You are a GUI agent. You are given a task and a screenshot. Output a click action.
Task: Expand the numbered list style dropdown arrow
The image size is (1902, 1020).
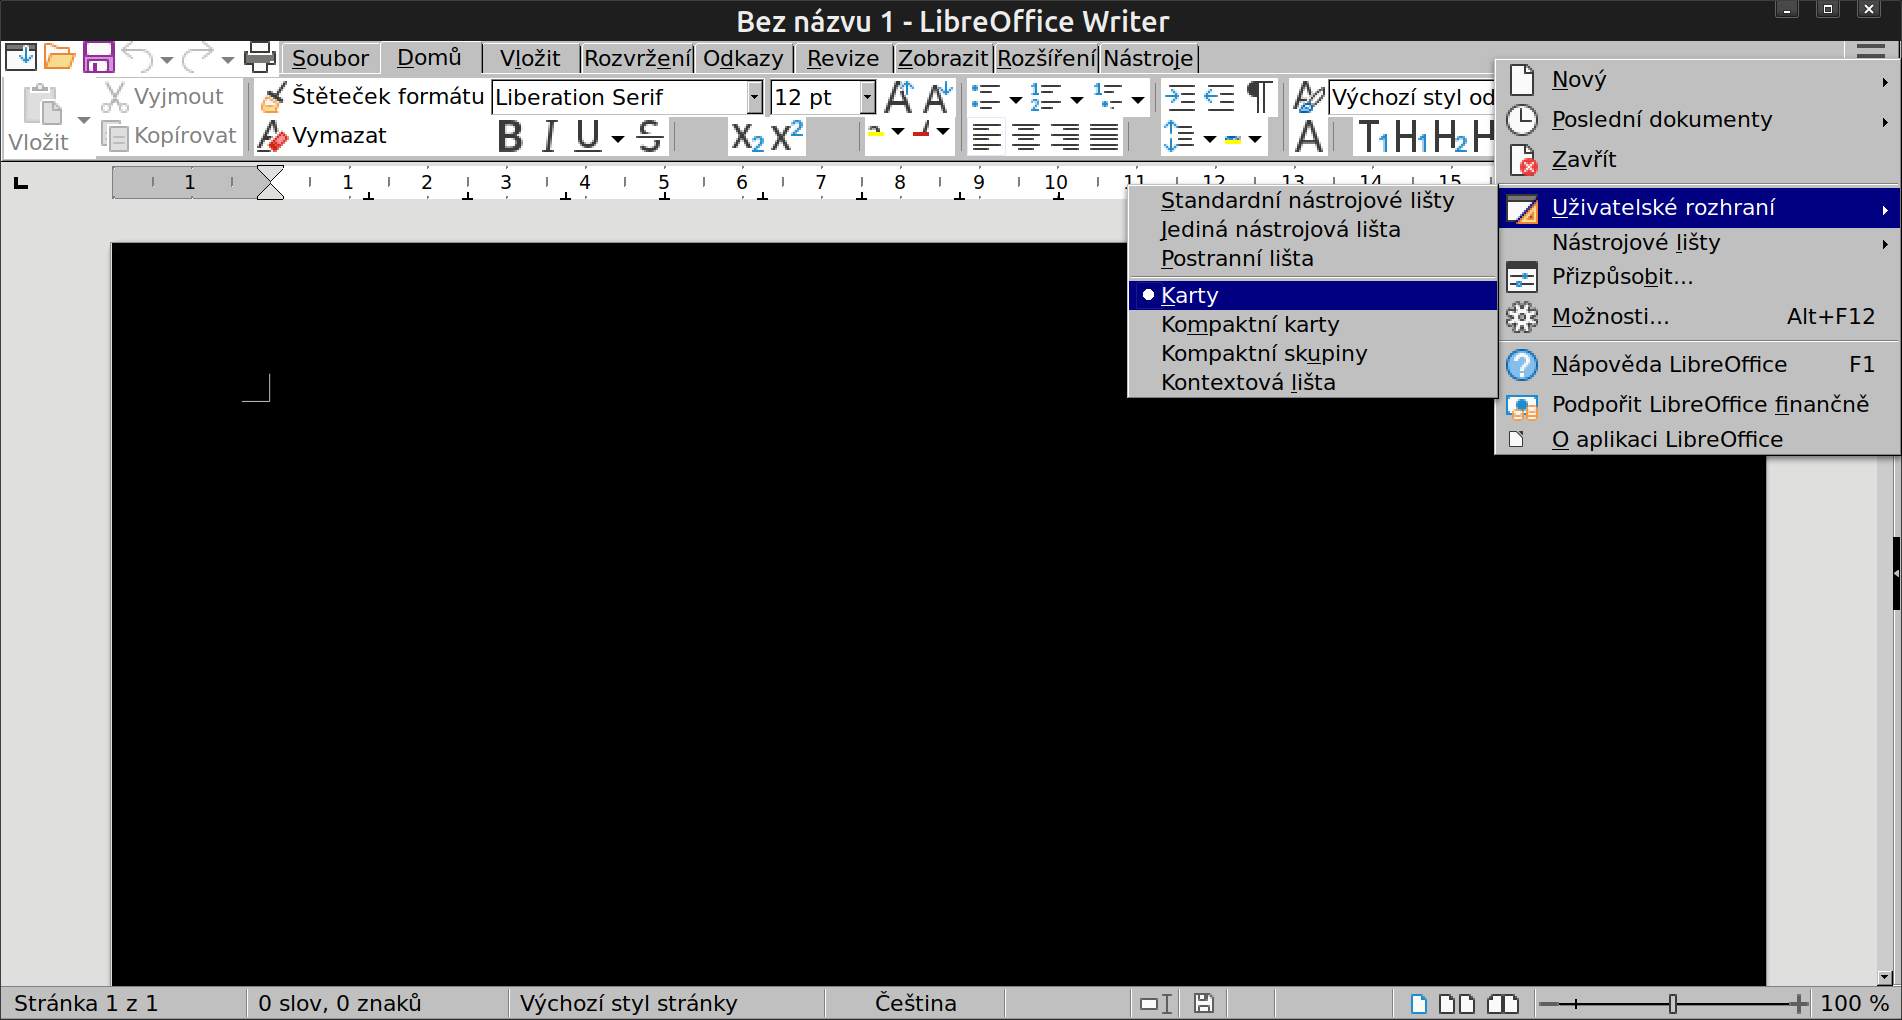tap(1076, 99)
